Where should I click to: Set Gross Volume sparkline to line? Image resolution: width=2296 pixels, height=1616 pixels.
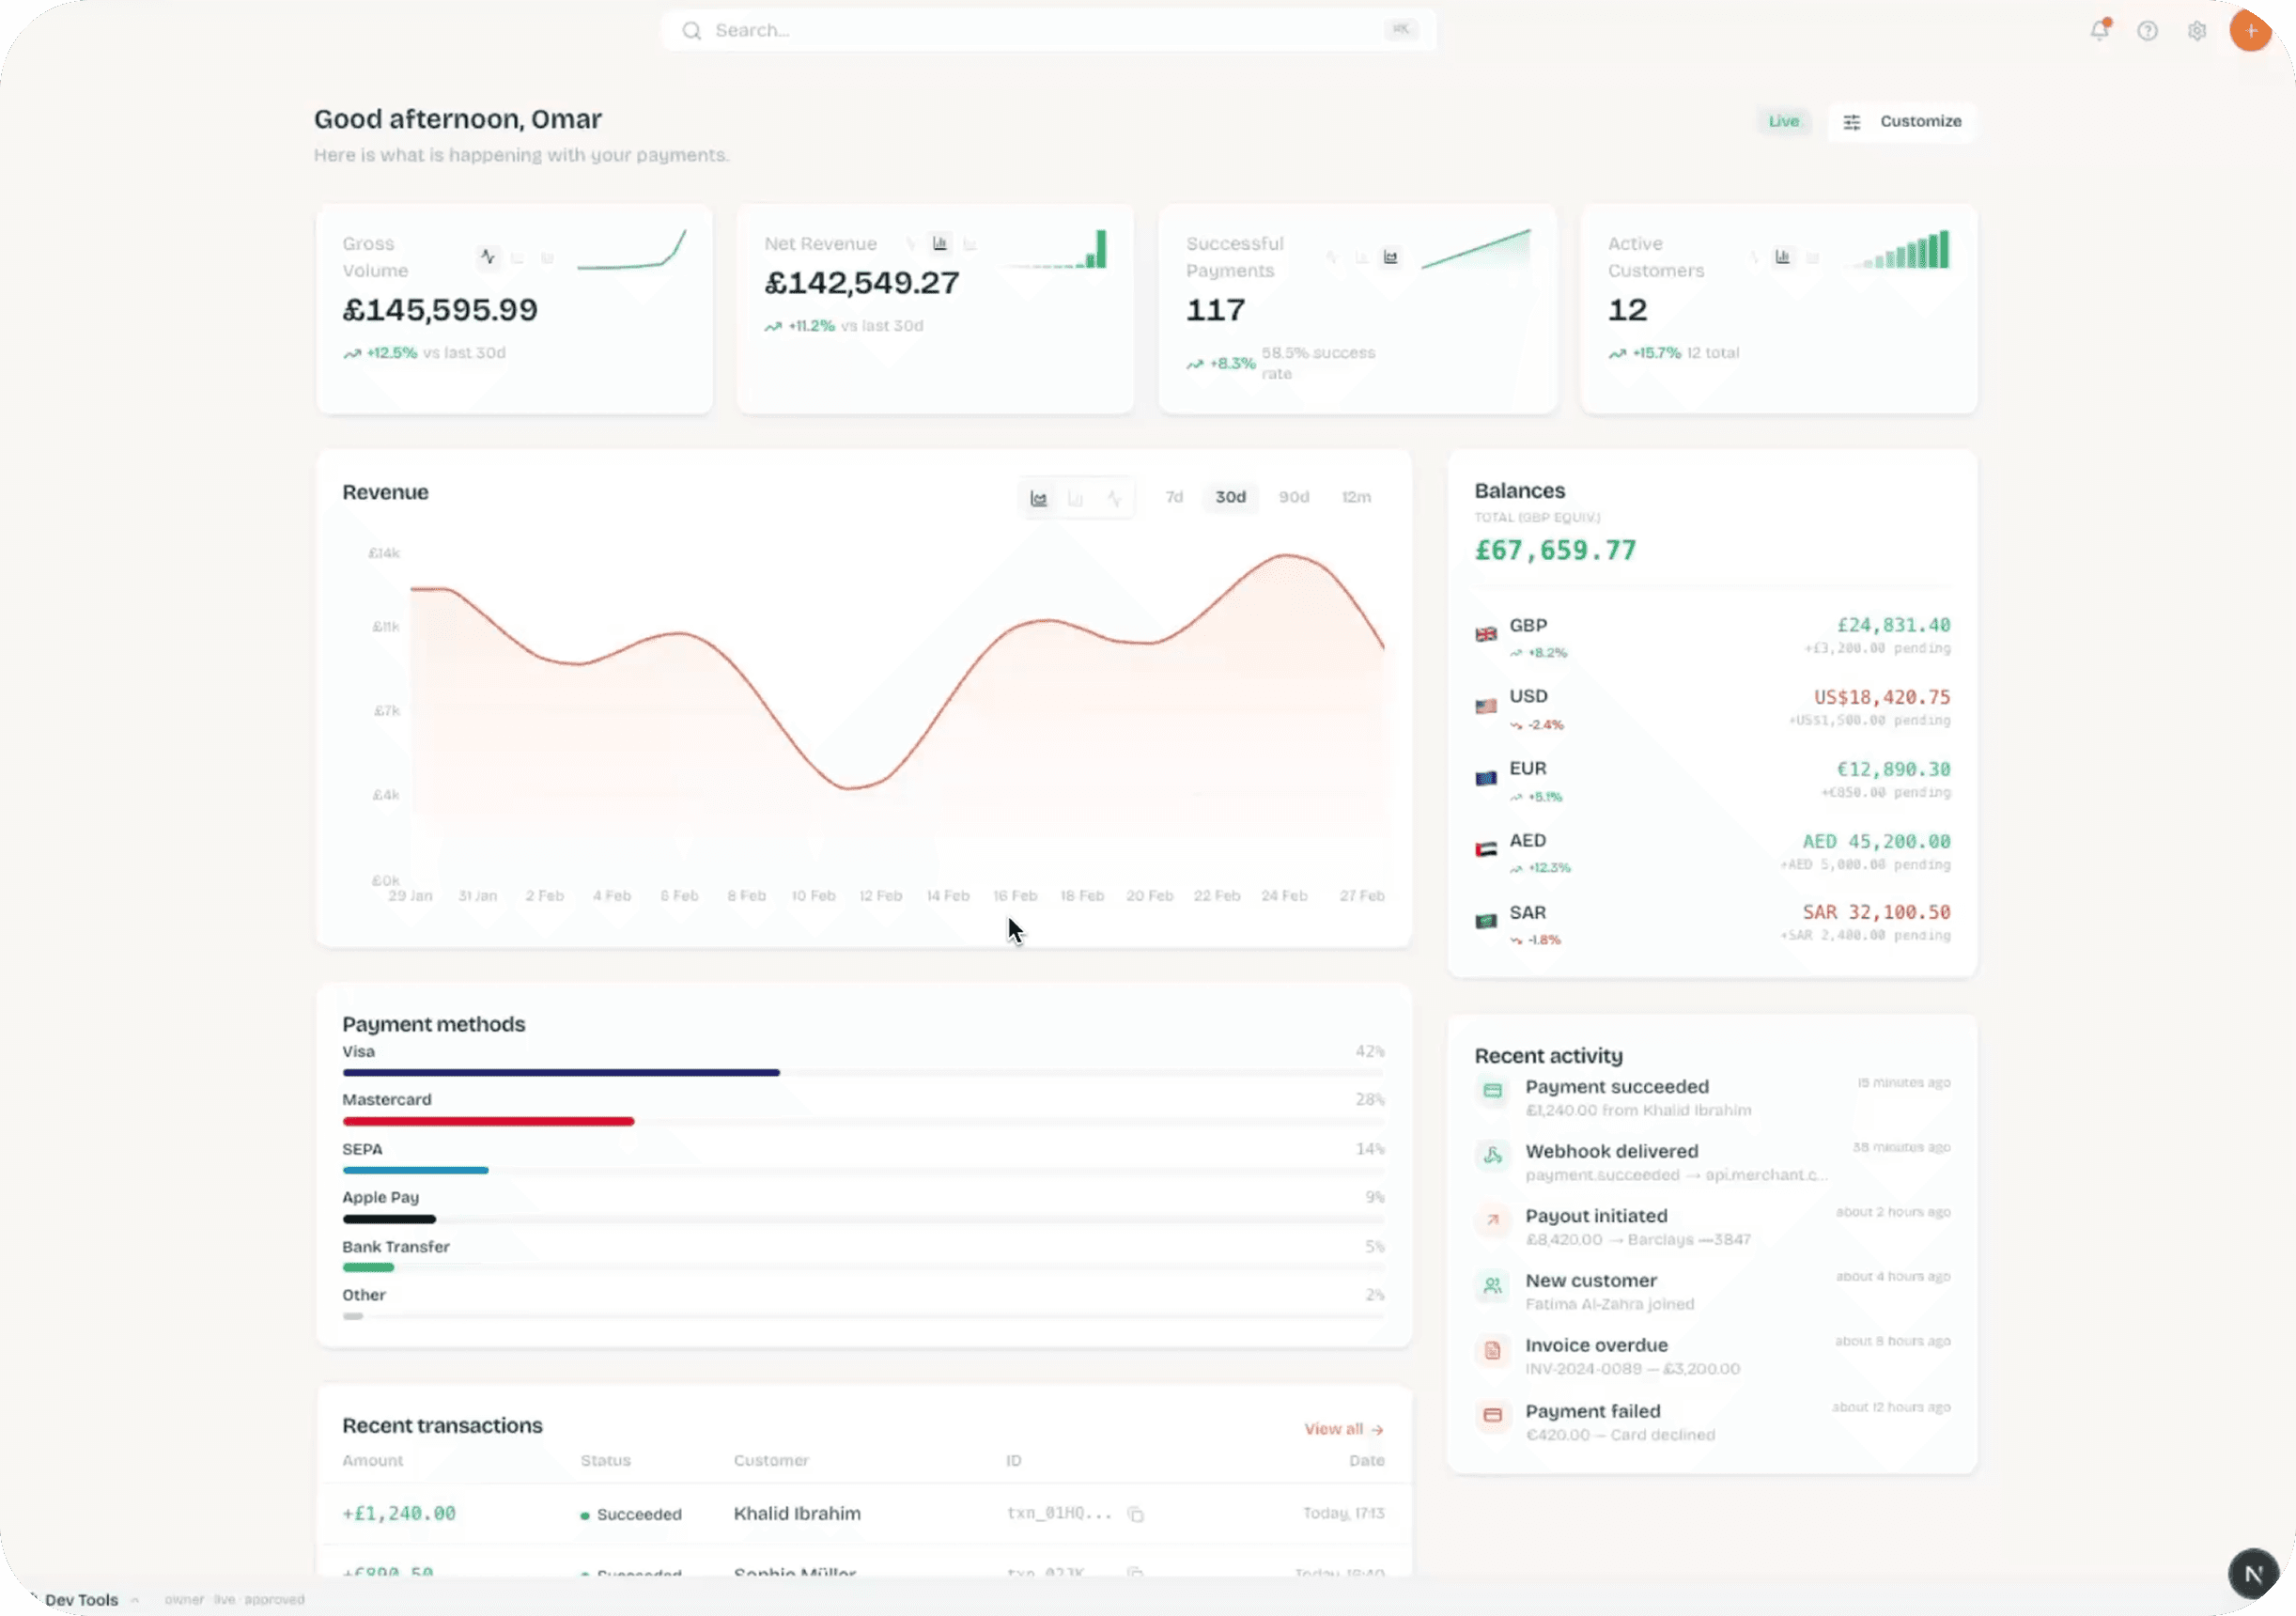[x=487, y=257]
